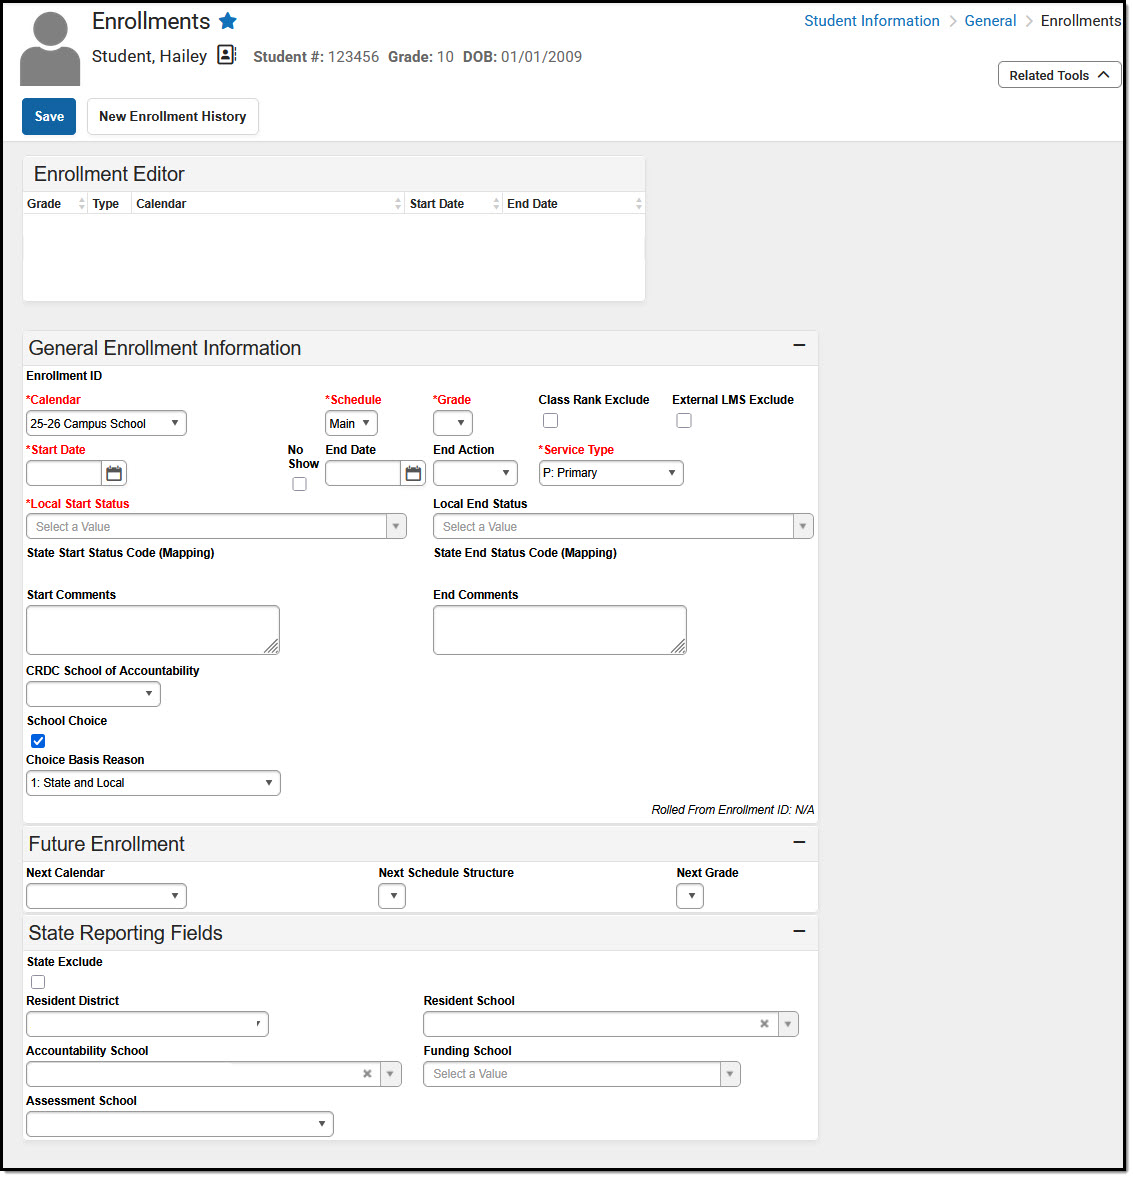Clear the Resident School selection
The width and height of the screenshot is (1133, 1178).
[764, 1024]
